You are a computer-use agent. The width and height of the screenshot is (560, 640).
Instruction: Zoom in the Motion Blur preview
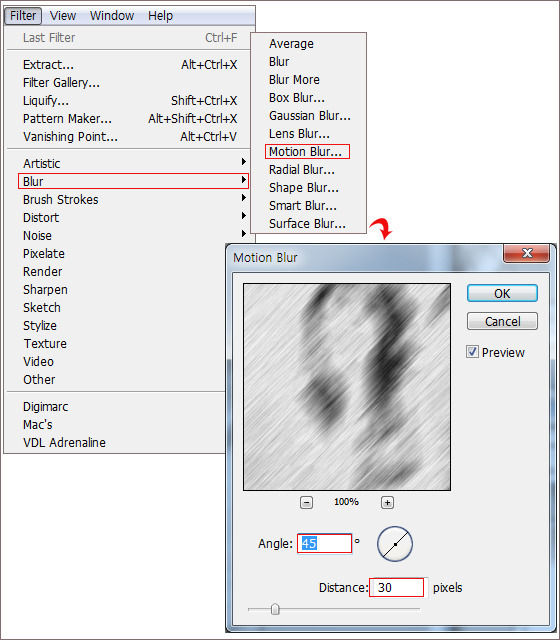tap(387, 502)
